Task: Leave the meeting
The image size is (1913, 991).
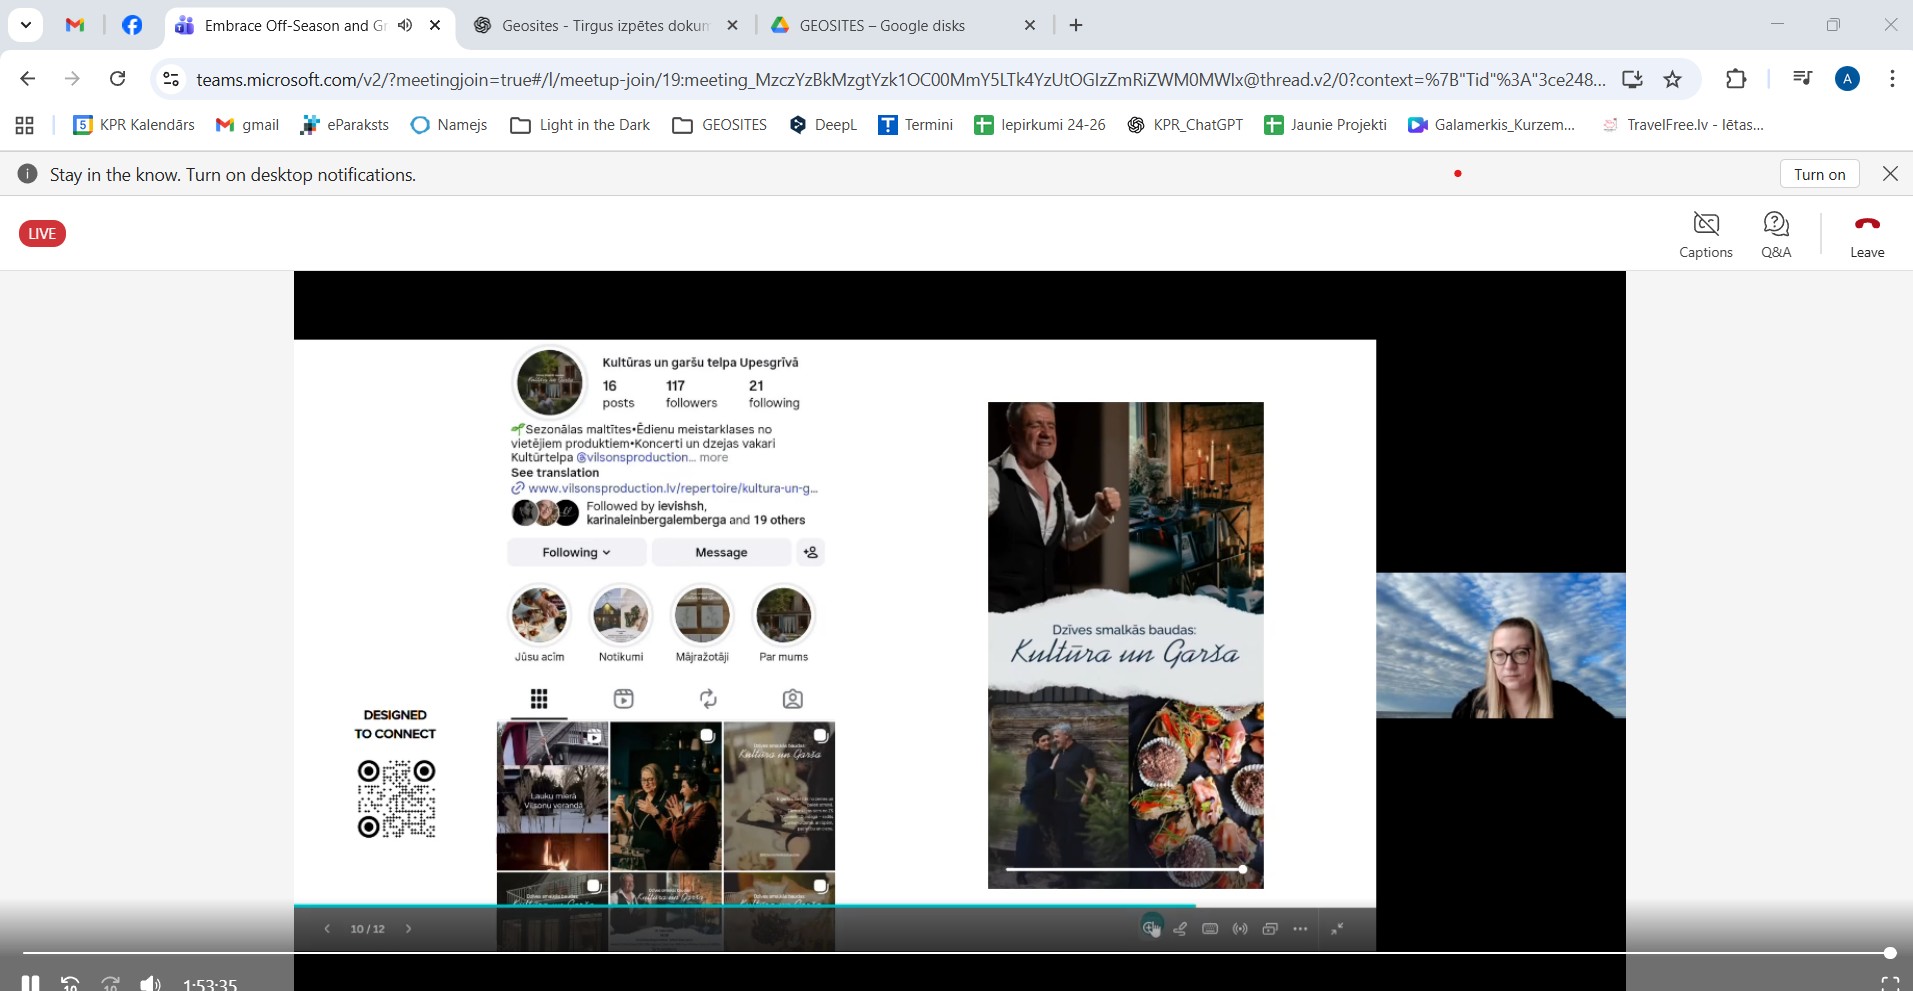Action: coord(1866,235)
